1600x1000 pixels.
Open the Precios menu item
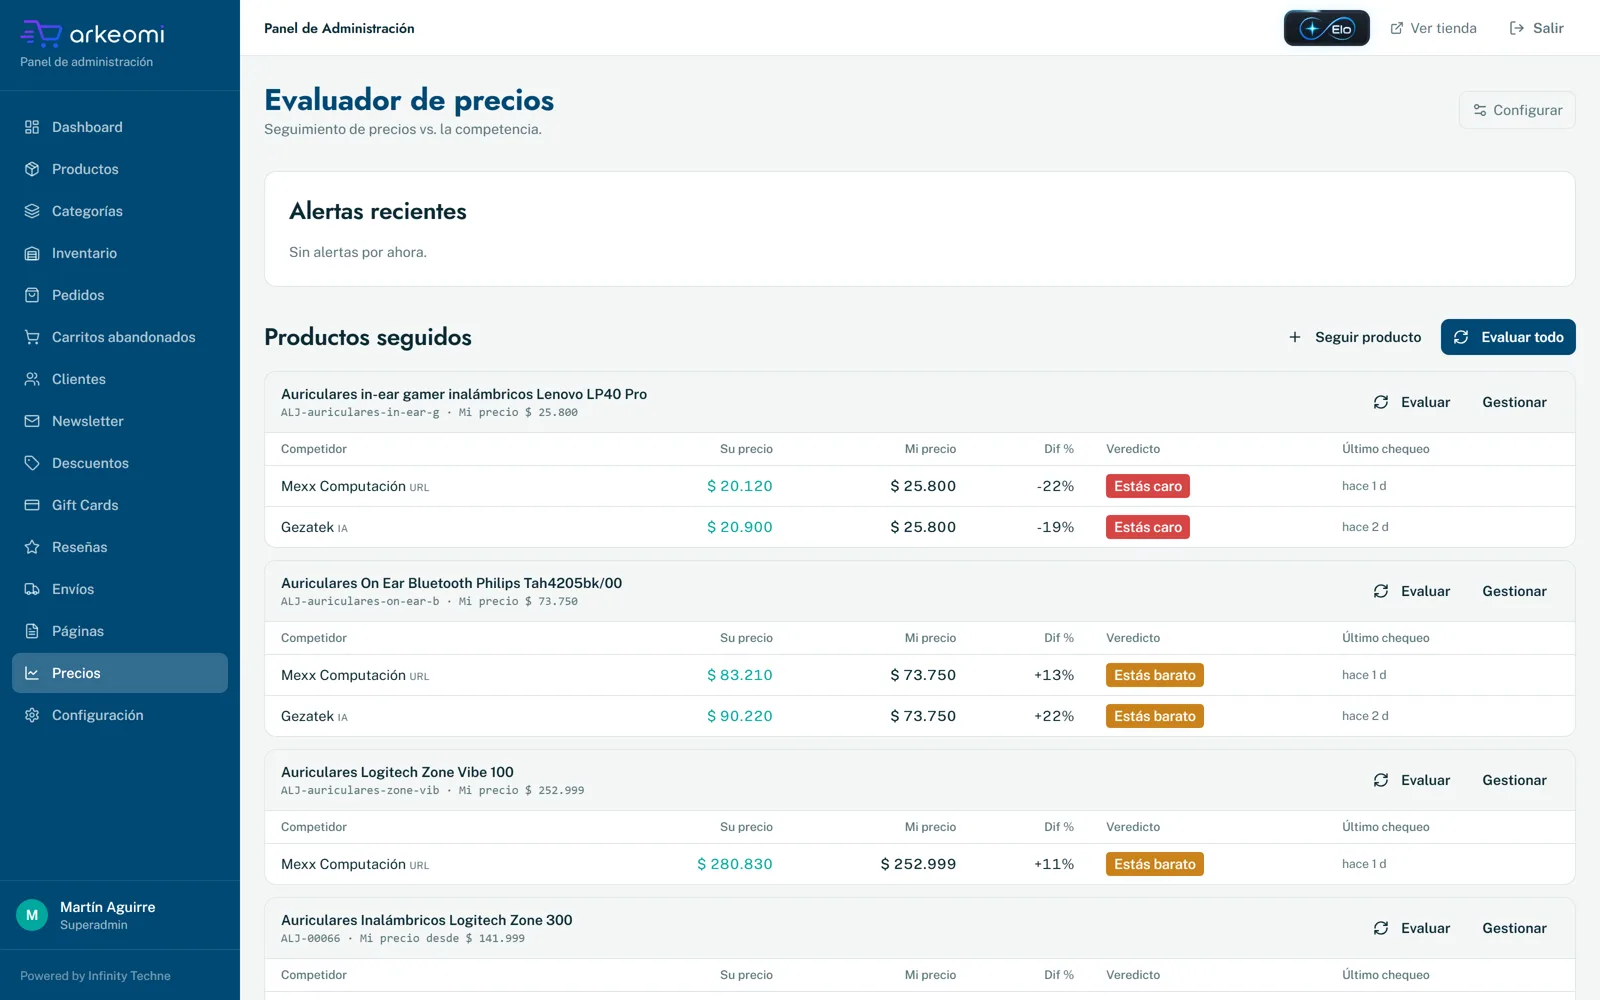[120, 673]
